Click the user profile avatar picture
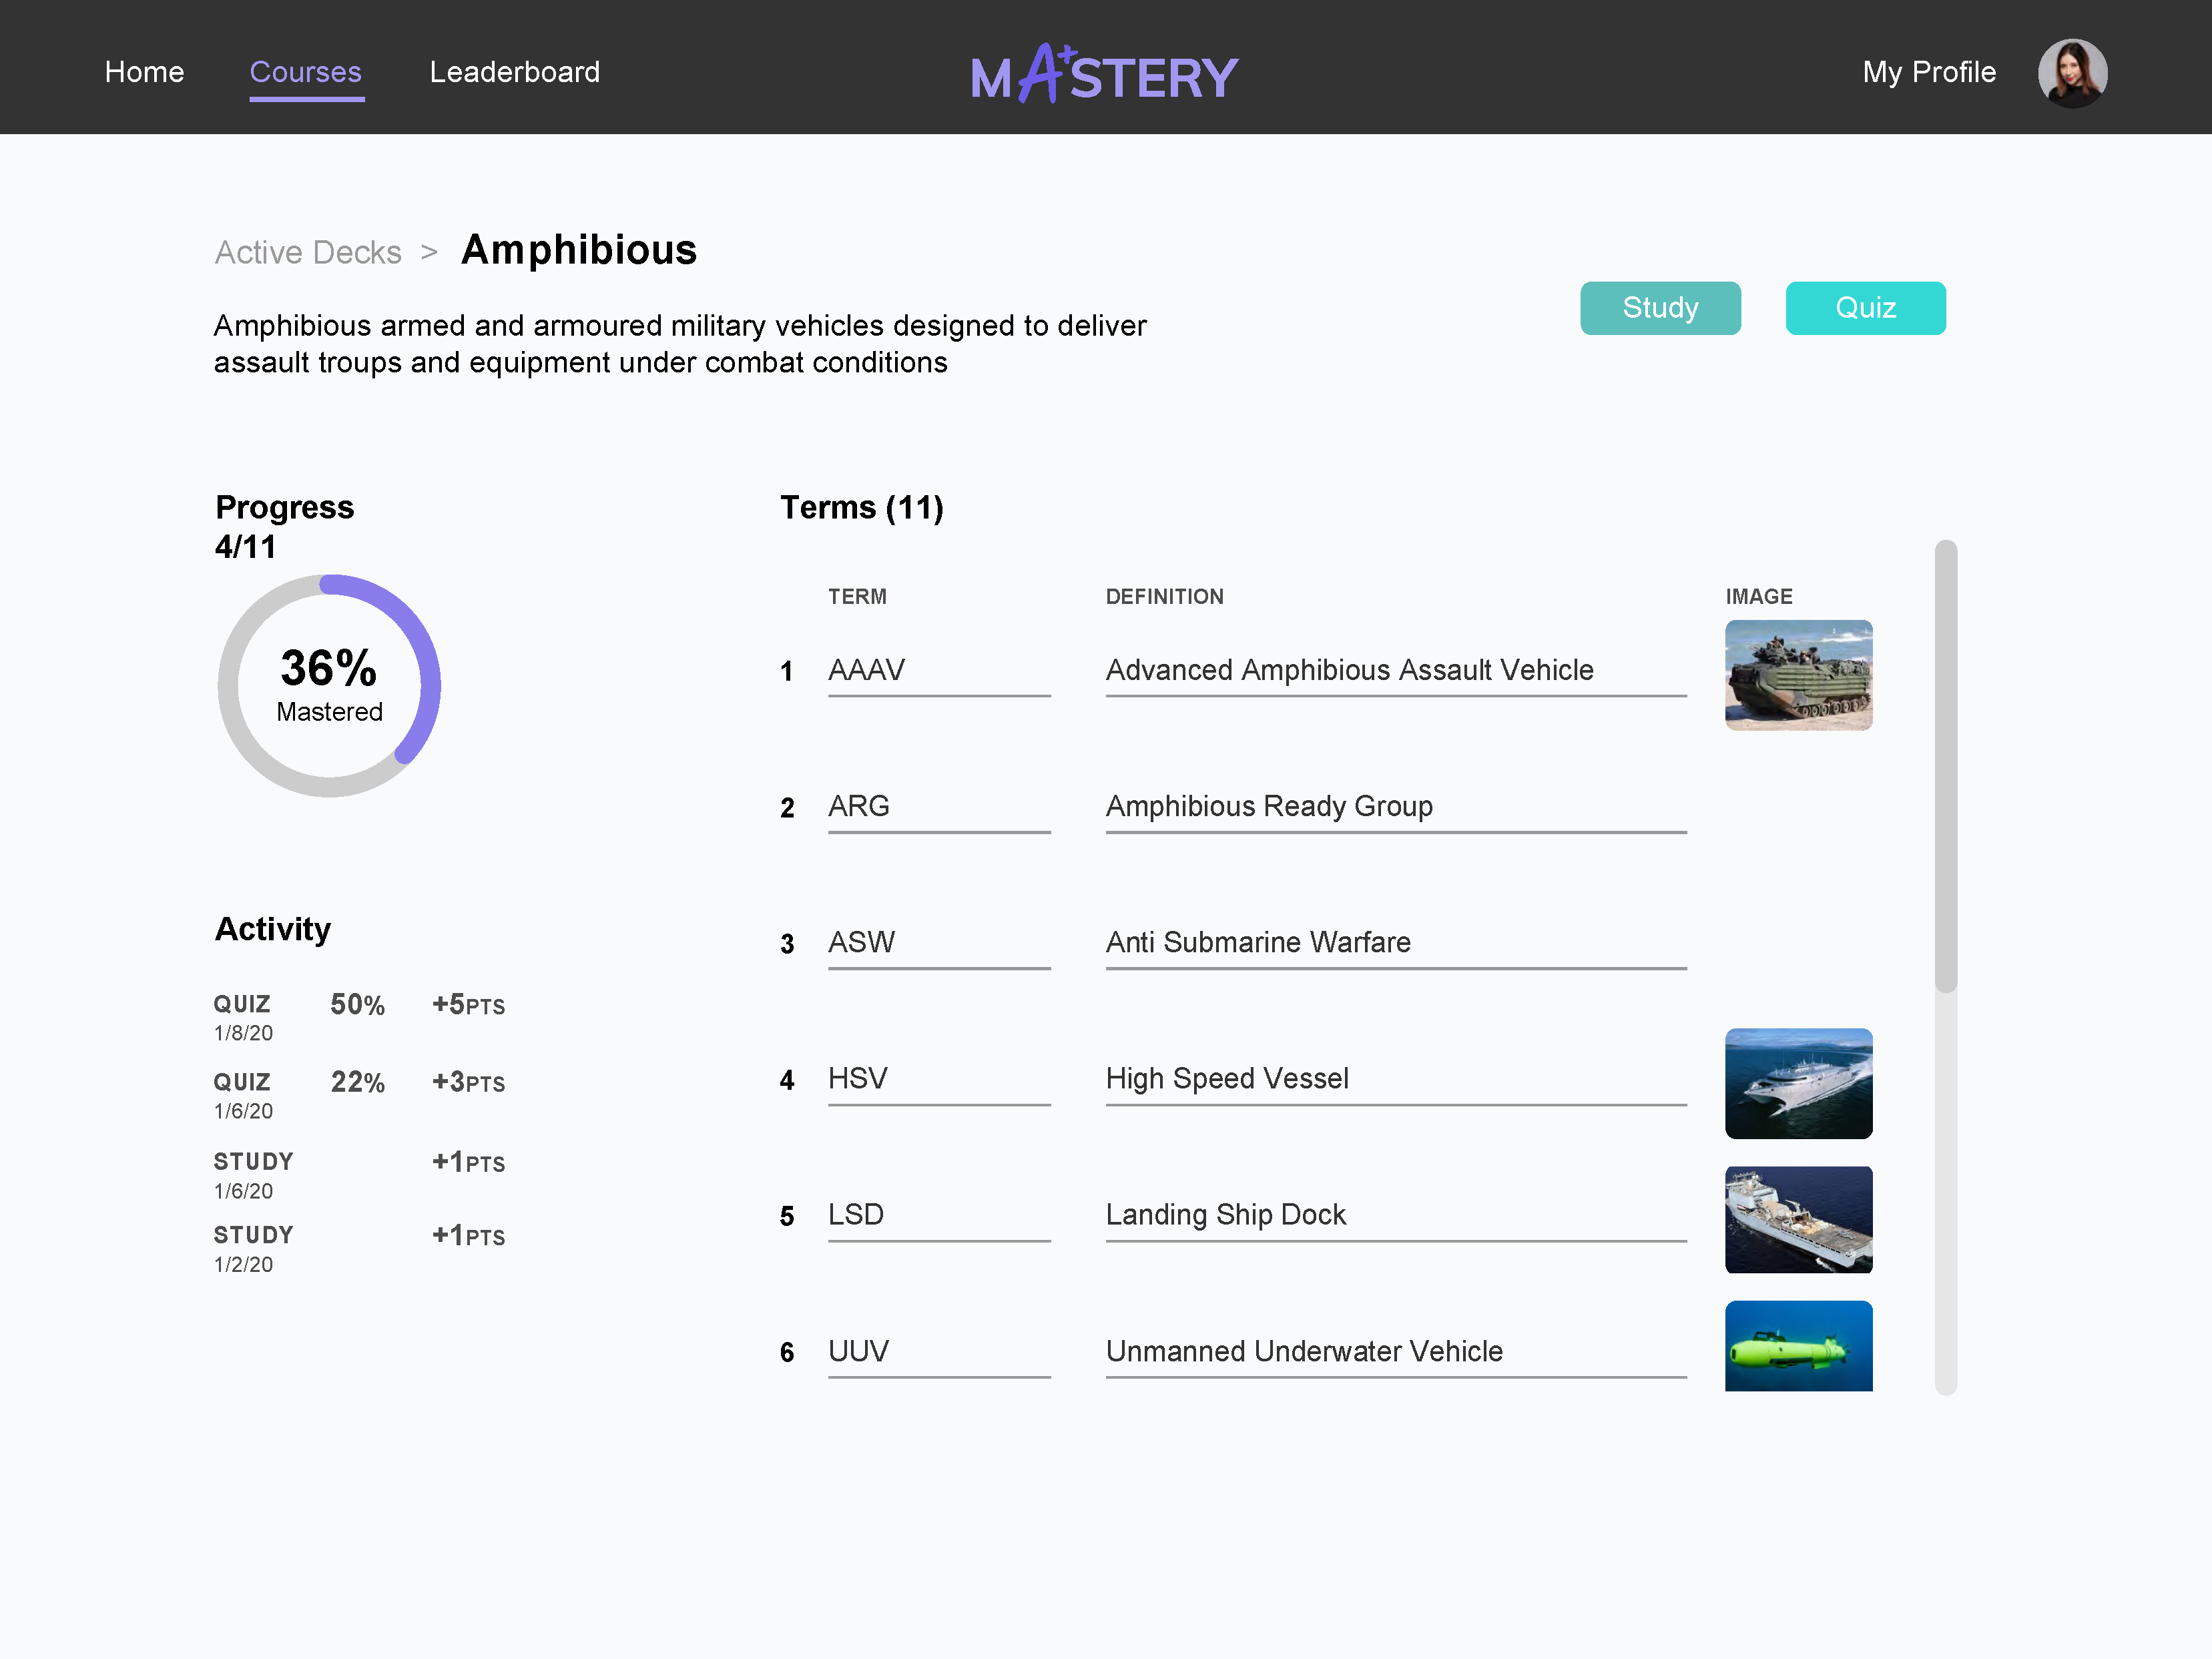 2072,73
